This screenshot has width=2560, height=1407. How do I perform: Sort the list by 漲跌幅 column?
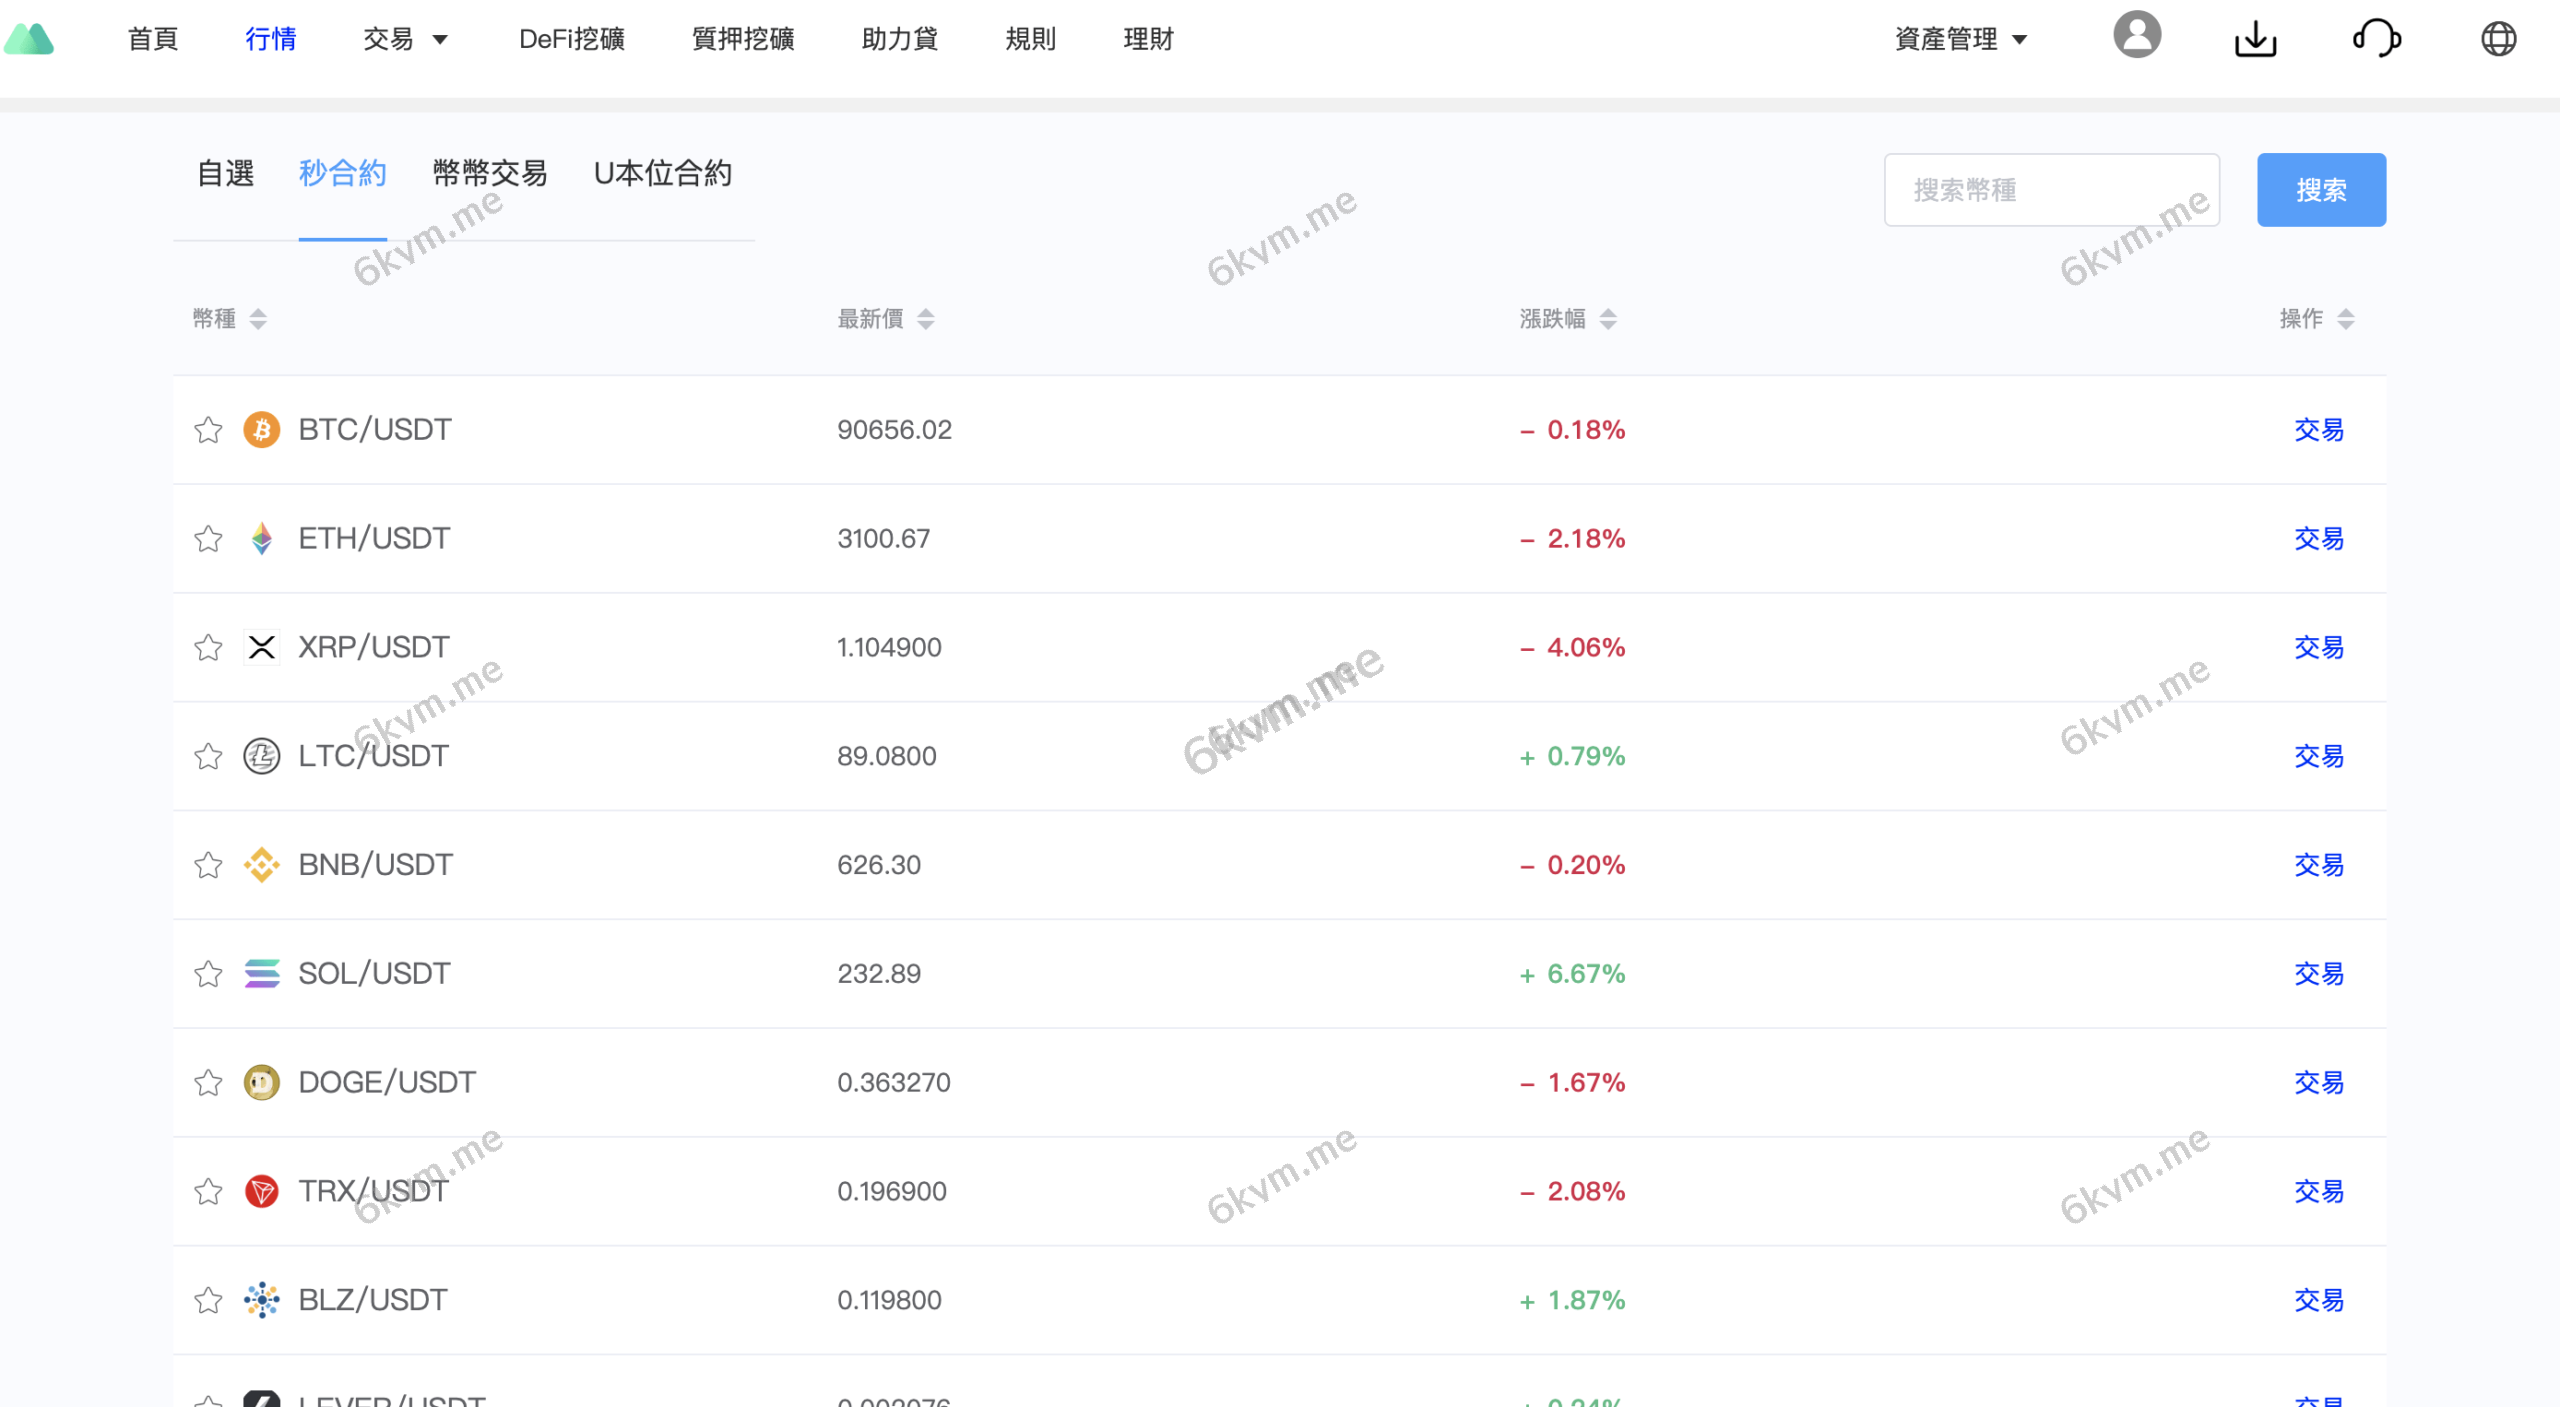pos(1563,318)
